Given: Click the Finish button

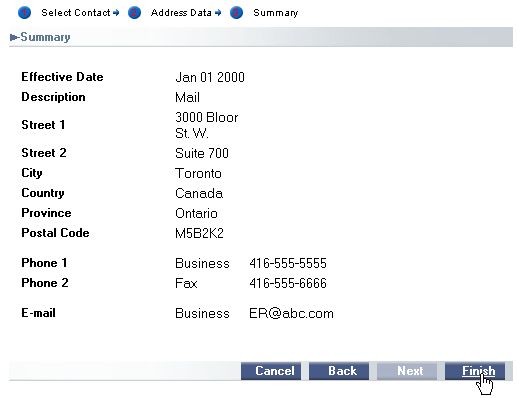Looking at the screenshot, I should point(475,371).
